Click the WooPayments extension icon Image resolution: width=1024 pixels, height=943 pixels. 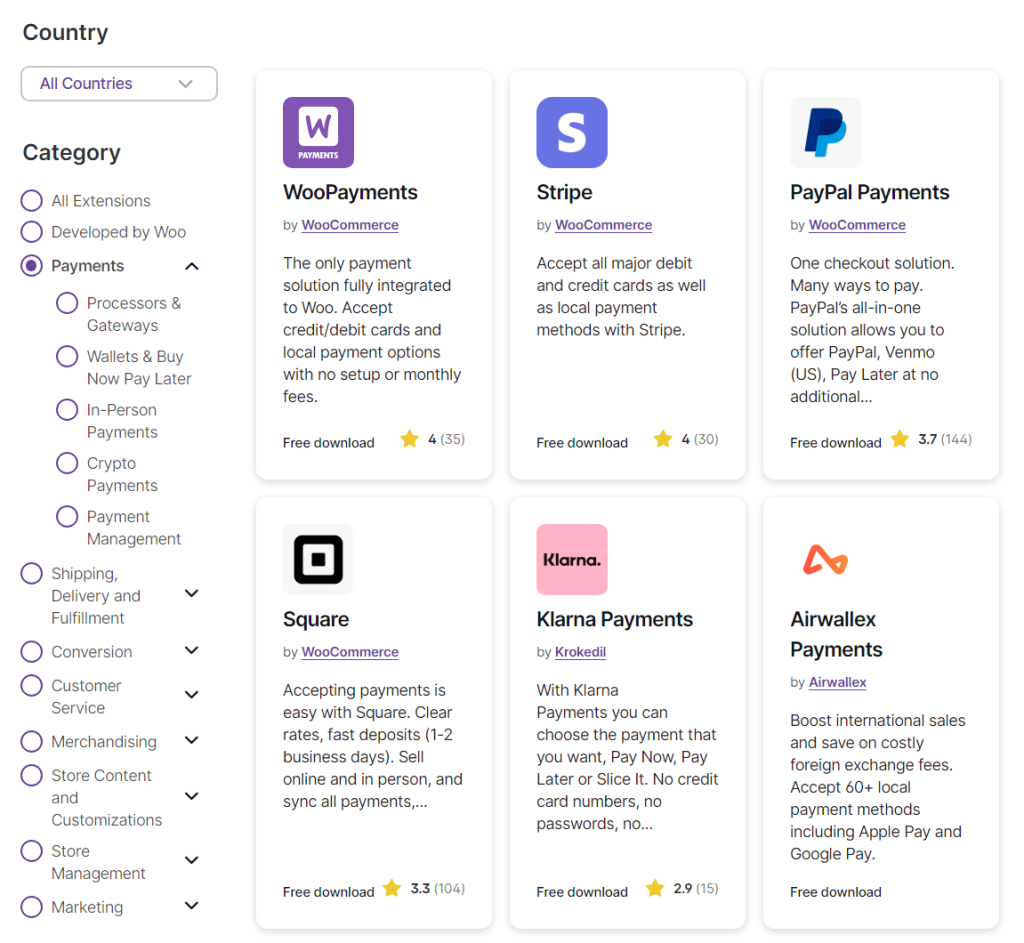point(318,131)
